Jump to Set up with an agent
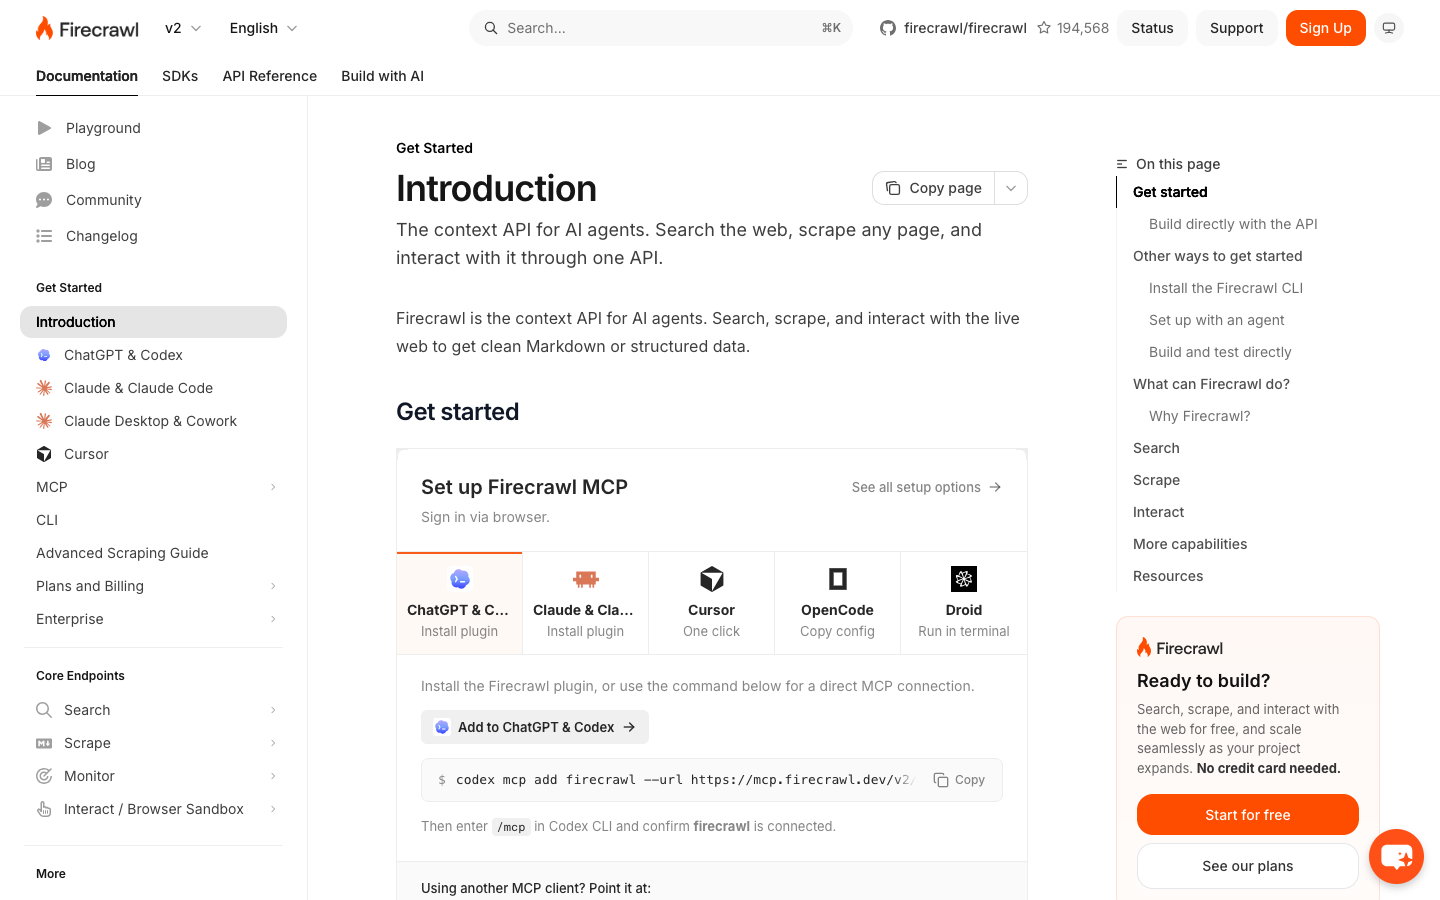Viewport: 1440px width, 900px height. [x=1216, y=320]
